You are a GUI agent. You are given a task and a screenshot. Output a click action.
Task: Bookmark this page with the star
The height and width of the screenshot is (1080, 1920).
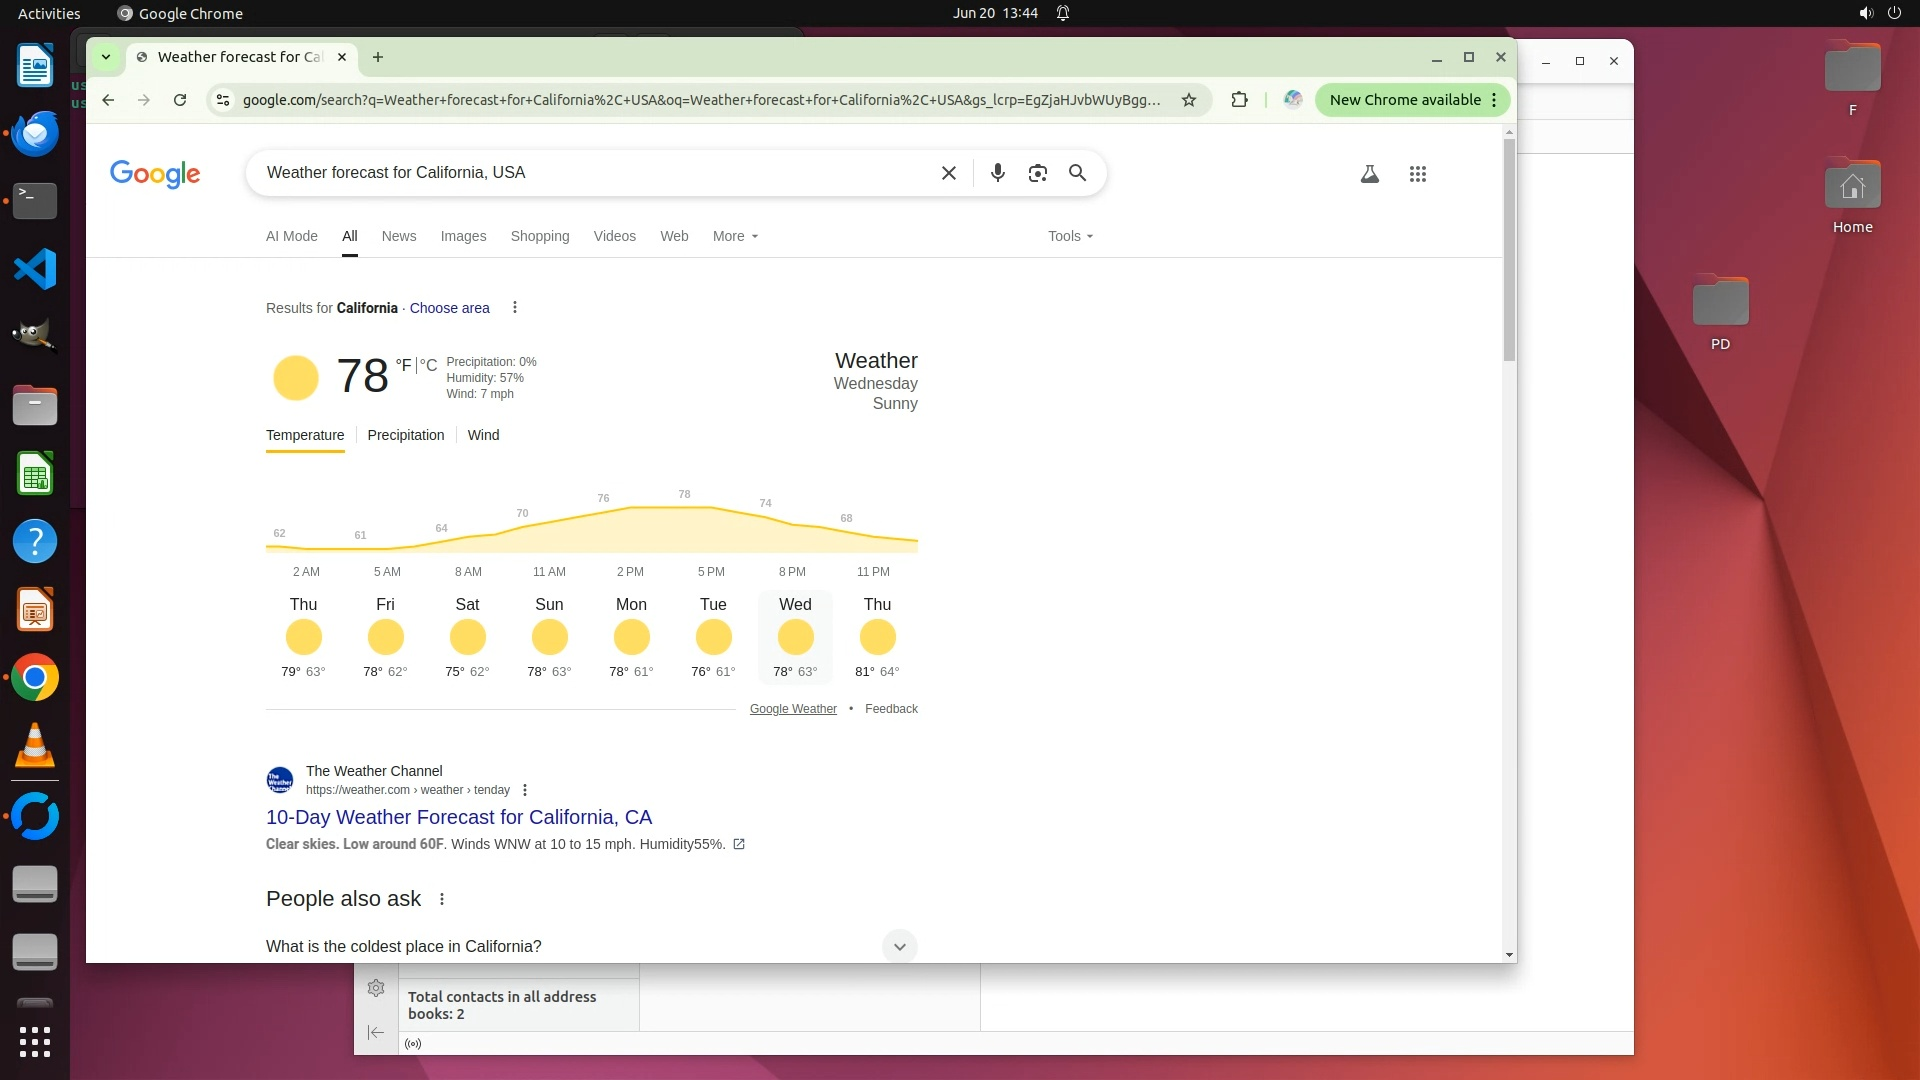(x=1188, y=100)
